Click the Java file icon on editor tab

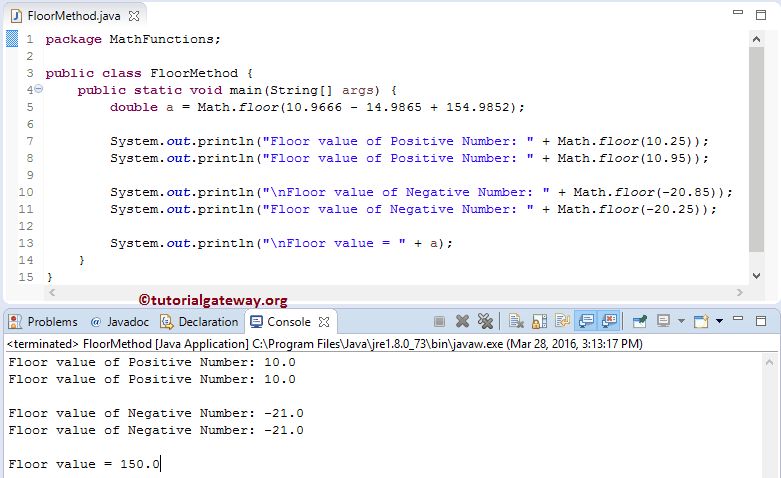point(16,16)
